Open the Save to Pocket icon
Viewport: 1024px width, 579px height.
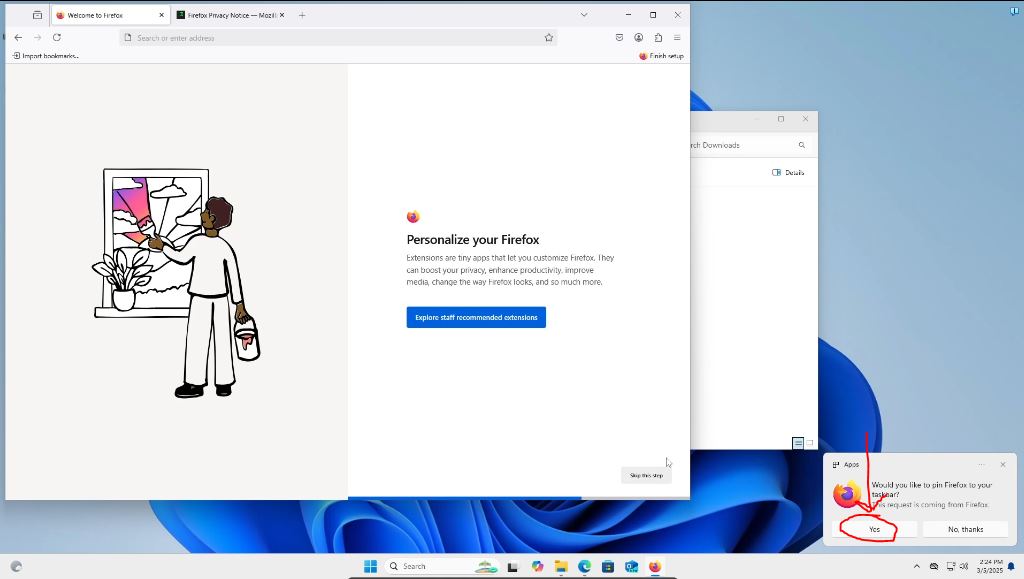point(619,38)
